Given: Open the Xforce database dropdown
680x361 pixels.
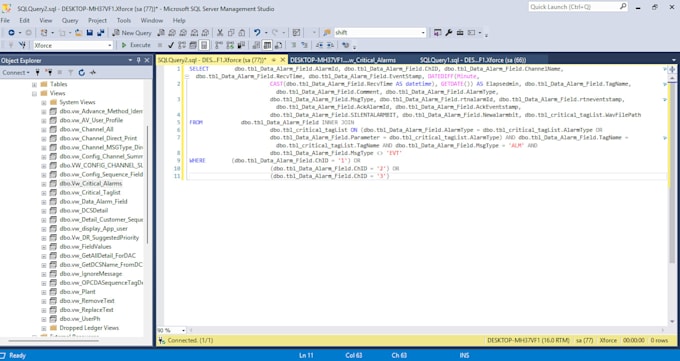Looking at the screenshot, I should (x=110, y=45).
